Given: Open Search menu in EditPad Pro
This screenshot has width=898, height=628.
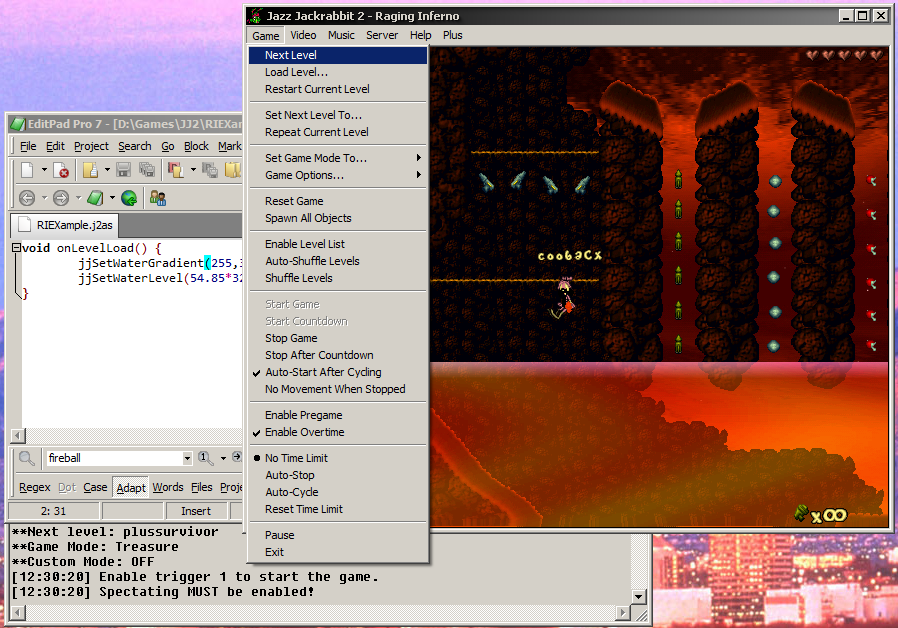Looking at the screenshot, I should click(135, 147).
